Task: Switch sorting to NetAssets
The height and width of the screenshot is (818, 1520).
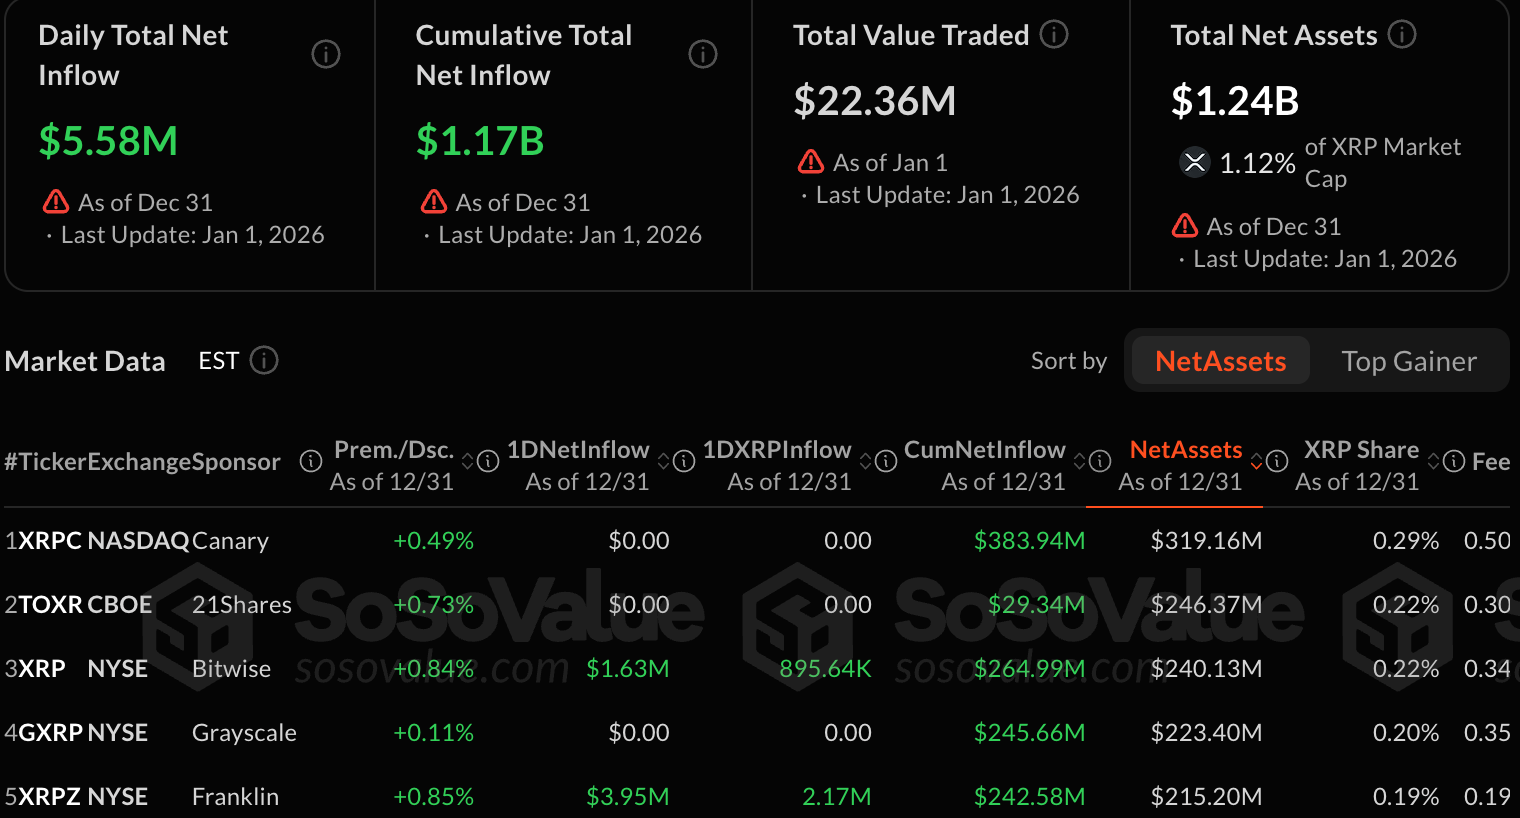Action: coord(1220,361)
